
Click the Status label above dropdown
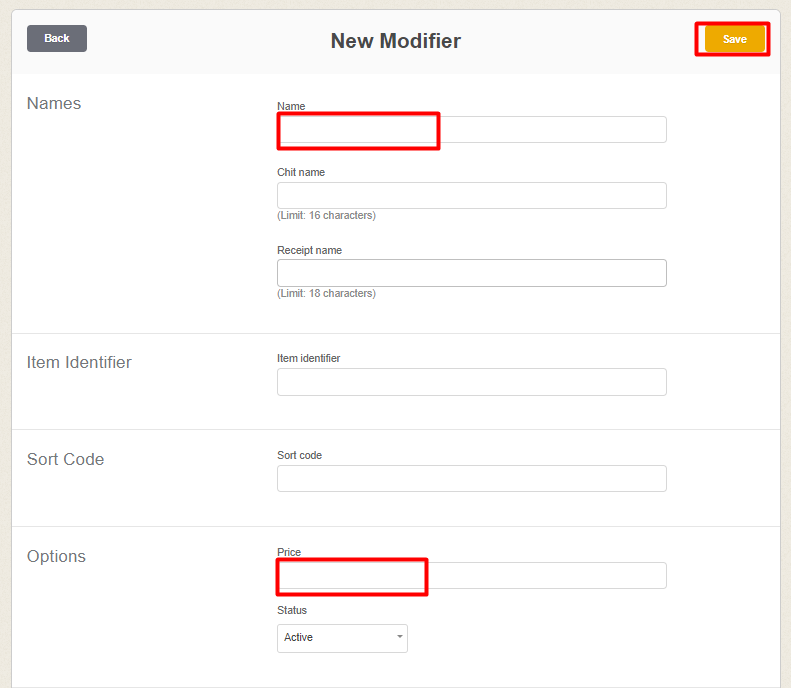[292, 610]
